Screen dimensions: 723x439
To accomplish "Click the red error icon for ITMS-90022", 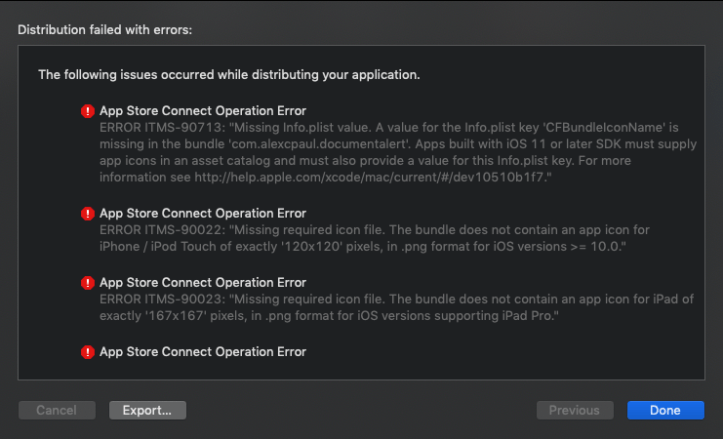I will click(x=88, y=213).
